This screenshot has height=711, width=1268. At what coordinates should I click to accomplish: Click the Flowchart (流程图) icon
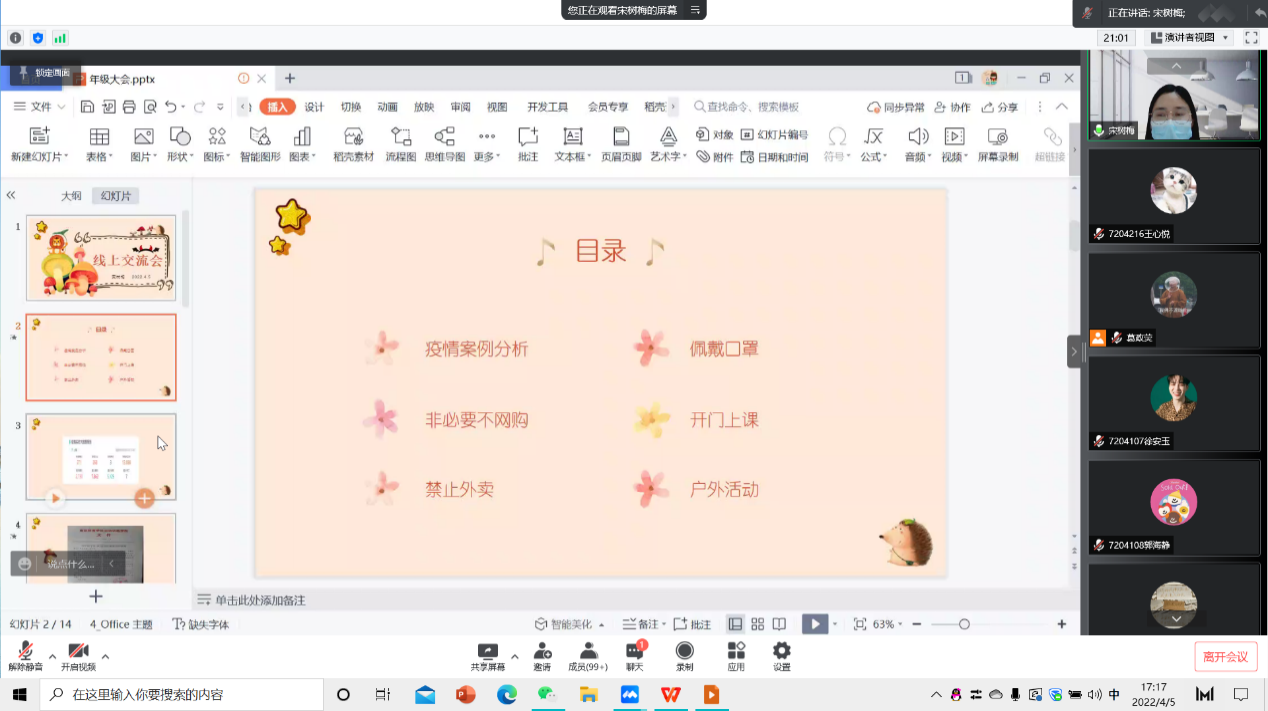[401, 137]
